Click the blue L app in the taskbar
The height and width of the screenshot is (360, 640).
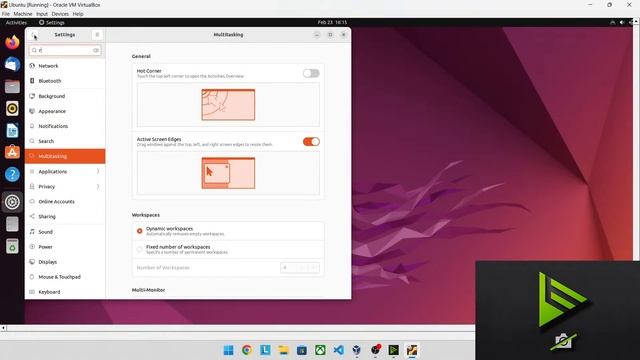[x=265, y=350]
